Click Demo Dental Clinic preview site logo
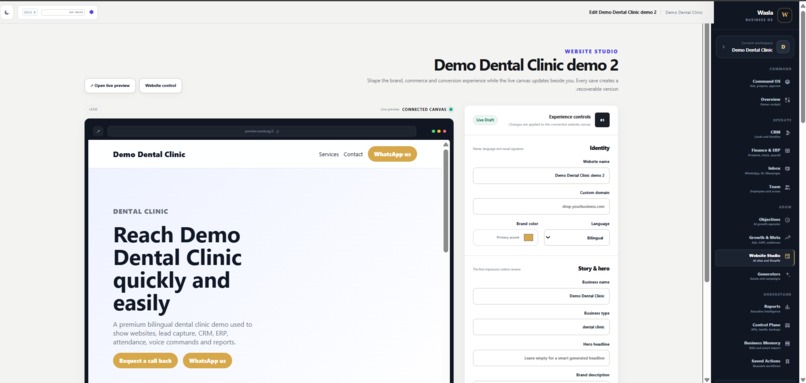The image size is (806, 383). pyautogui.click(x=149, y=154)
